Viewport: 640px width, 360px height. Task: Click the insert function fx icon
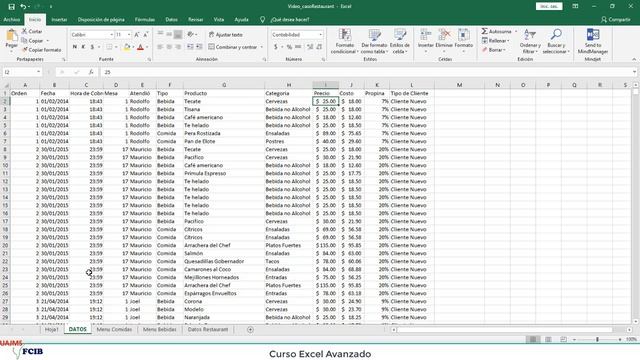[91, 72]
